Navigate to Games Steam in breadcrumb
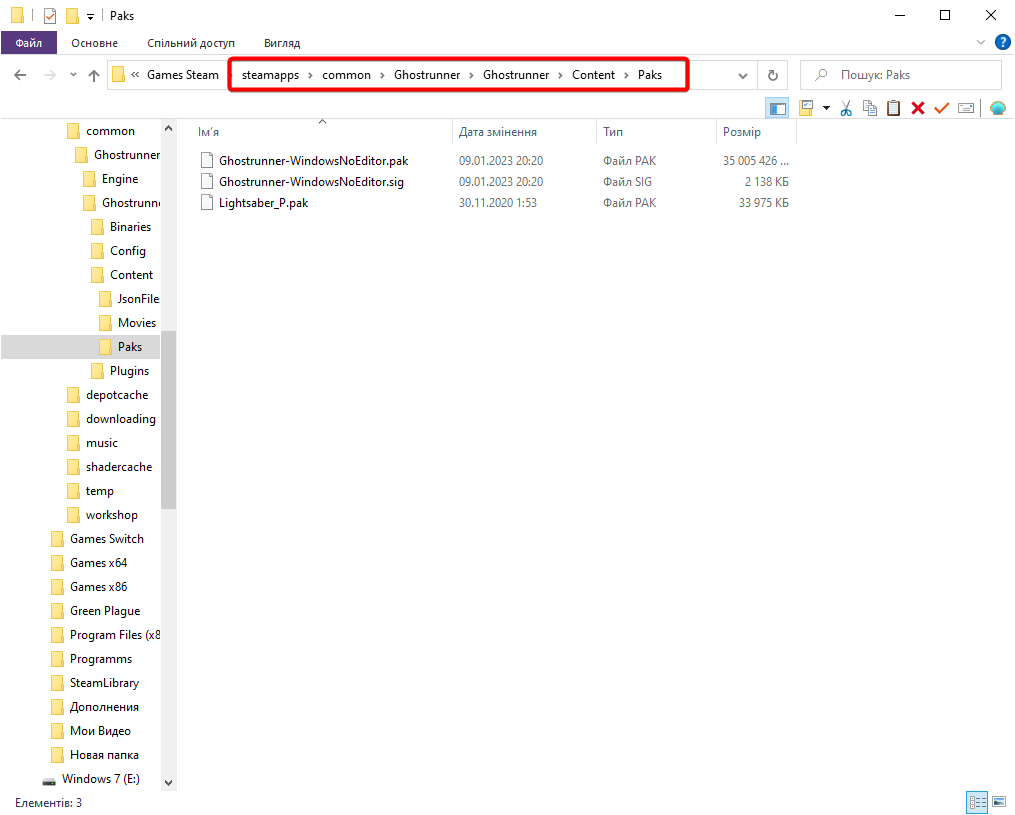1015x815 pixels. 183,75
